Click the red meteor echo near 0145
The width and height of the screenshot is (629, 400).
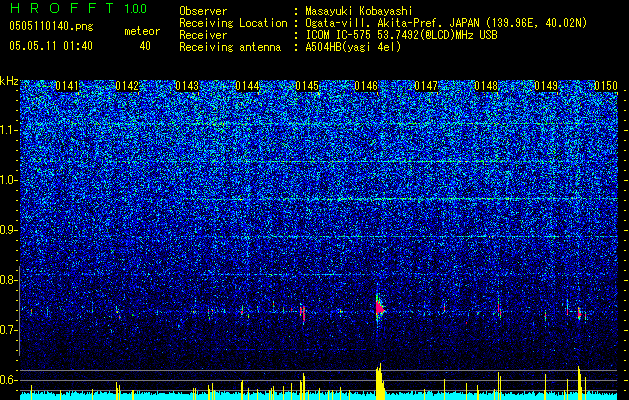(x=303, y=313)
